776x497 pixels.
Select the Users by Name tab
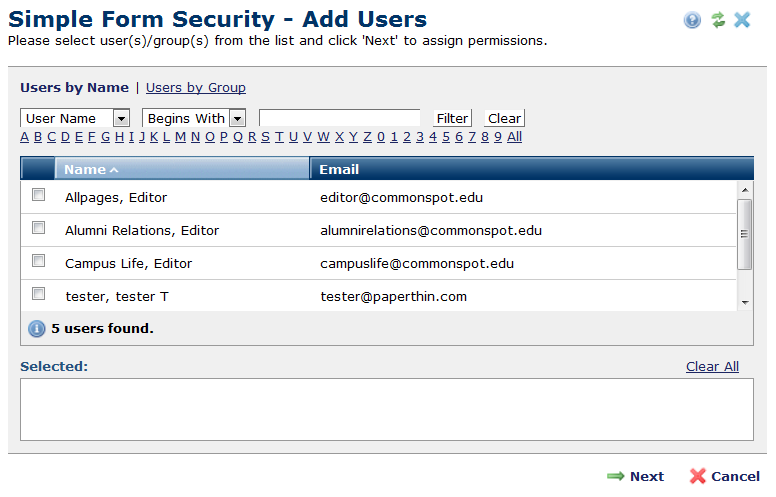click(x=74, y=88)
